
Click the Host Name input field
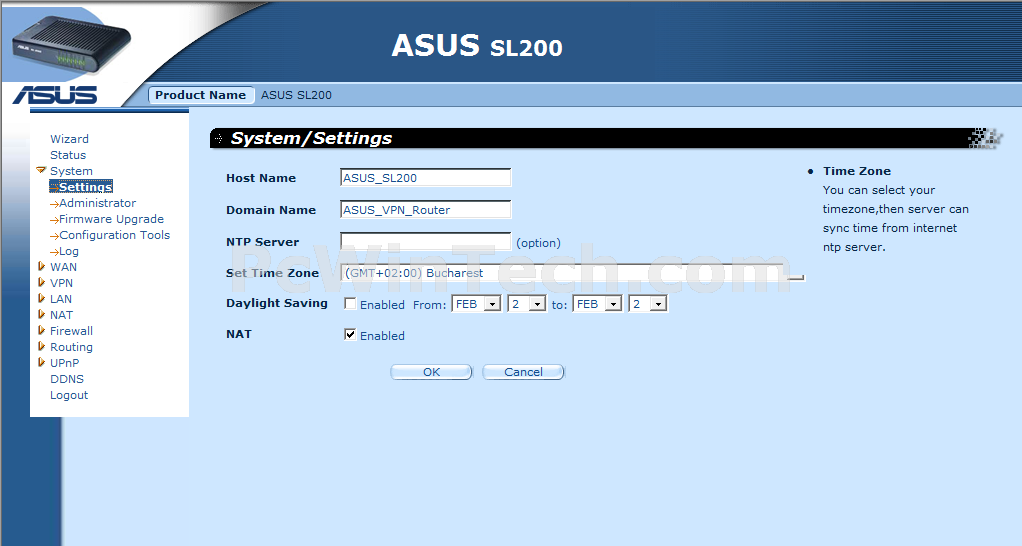pos(426,178)
